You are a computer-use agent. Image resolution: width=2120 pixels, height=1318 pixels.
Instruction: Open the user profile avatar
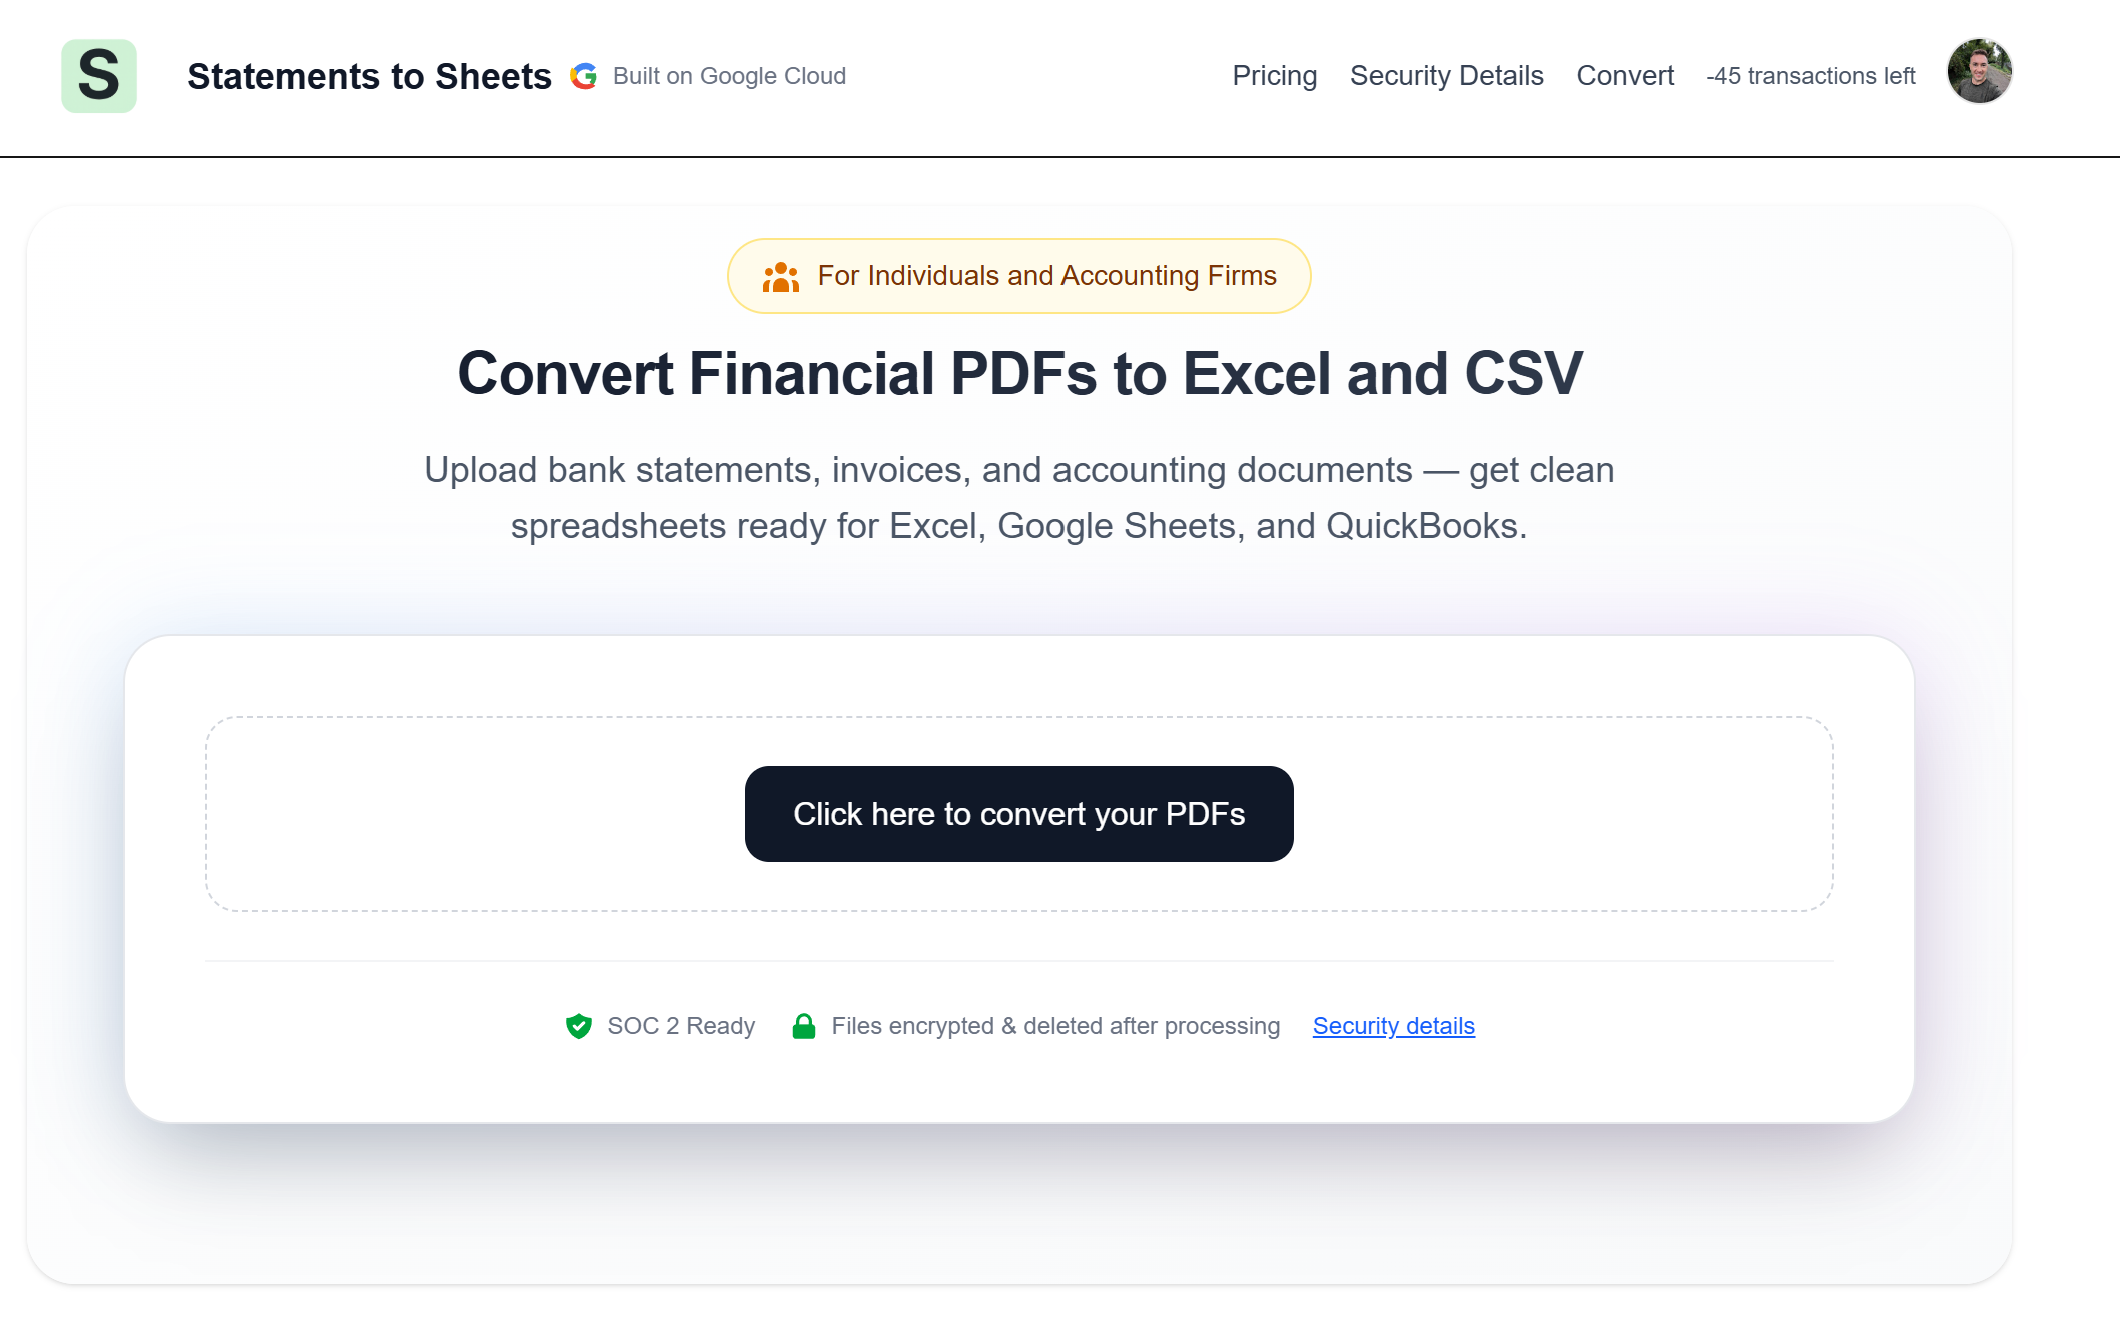1979,71
